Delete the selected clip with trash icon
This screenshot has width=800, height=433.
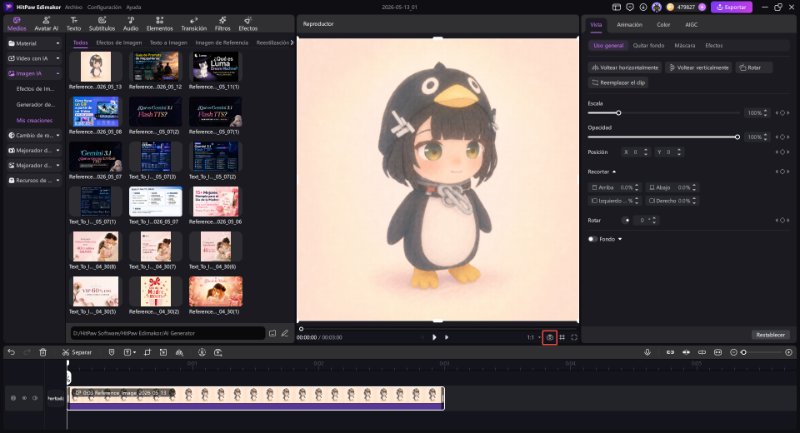[43, 352]
